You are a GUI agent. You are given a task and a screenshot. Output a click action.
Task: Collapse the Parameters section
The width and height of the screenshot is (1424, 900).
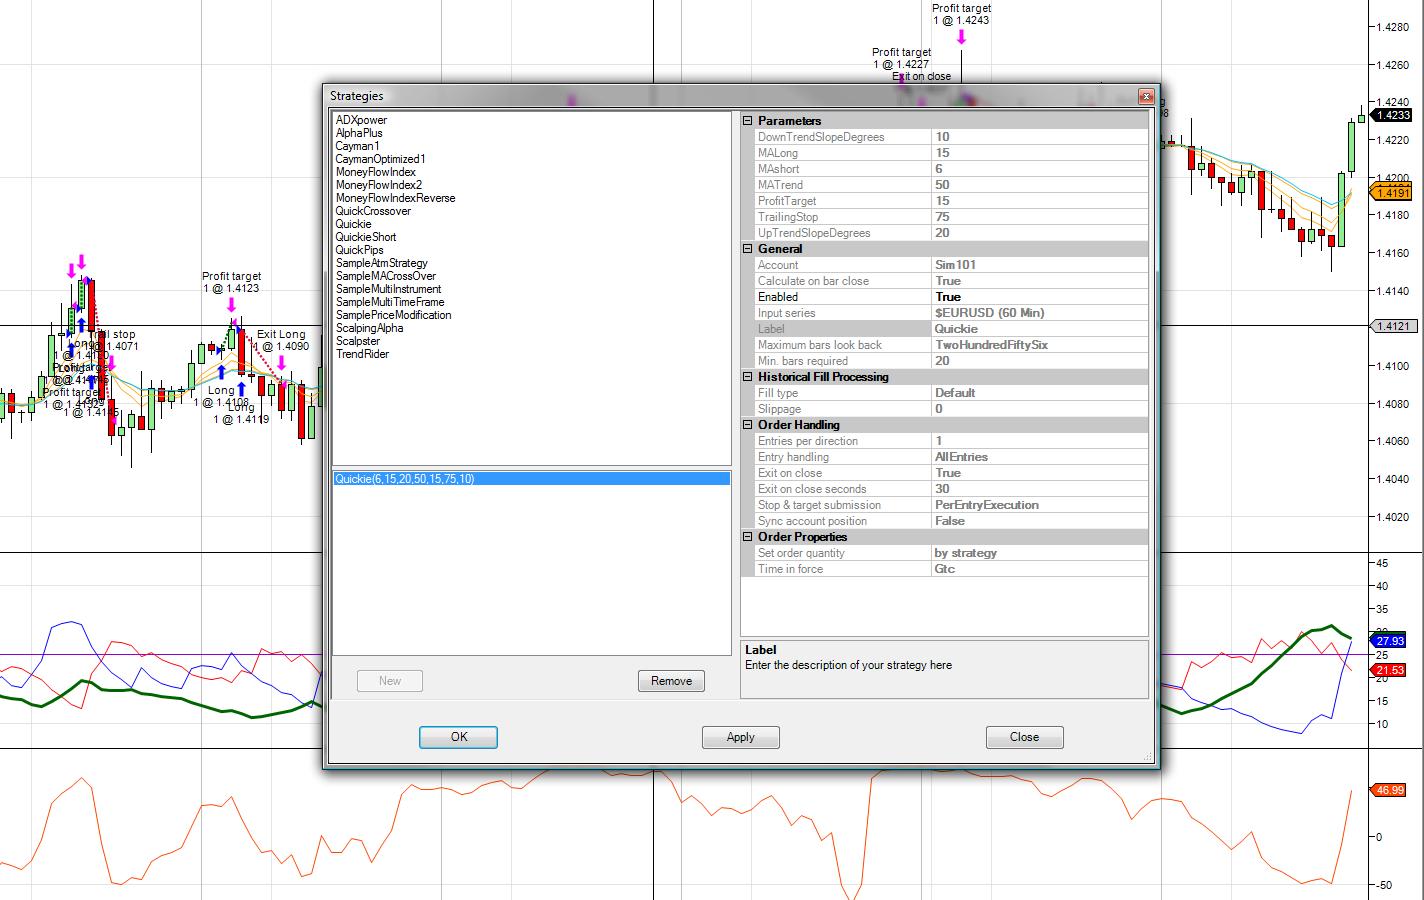pos(747,121)
